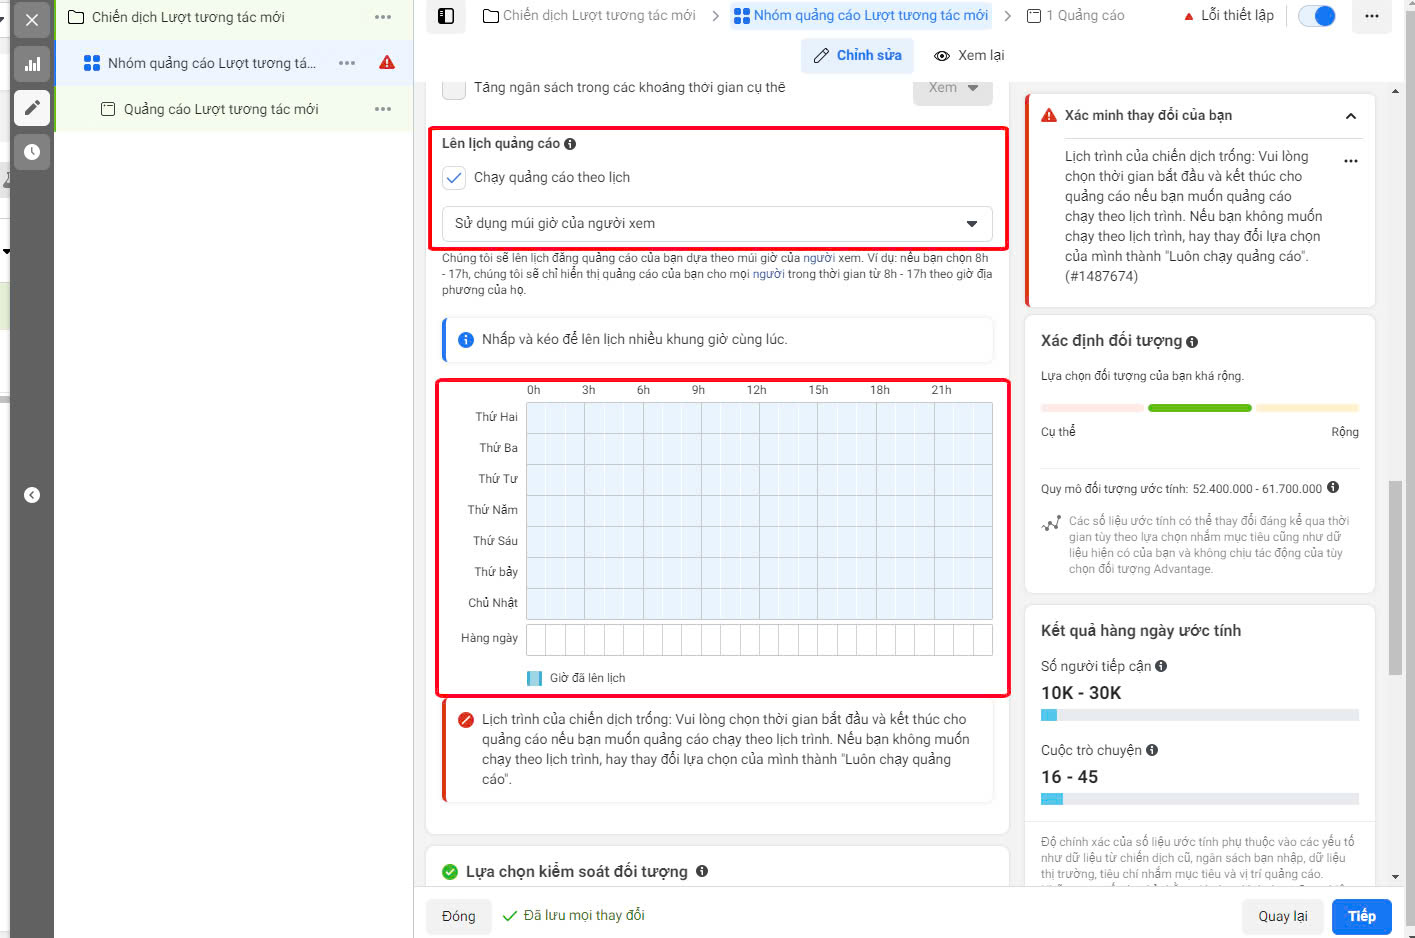Click the red warning triangle on ad set row
The image size is (1415, 938).
(x=387, y=63)
